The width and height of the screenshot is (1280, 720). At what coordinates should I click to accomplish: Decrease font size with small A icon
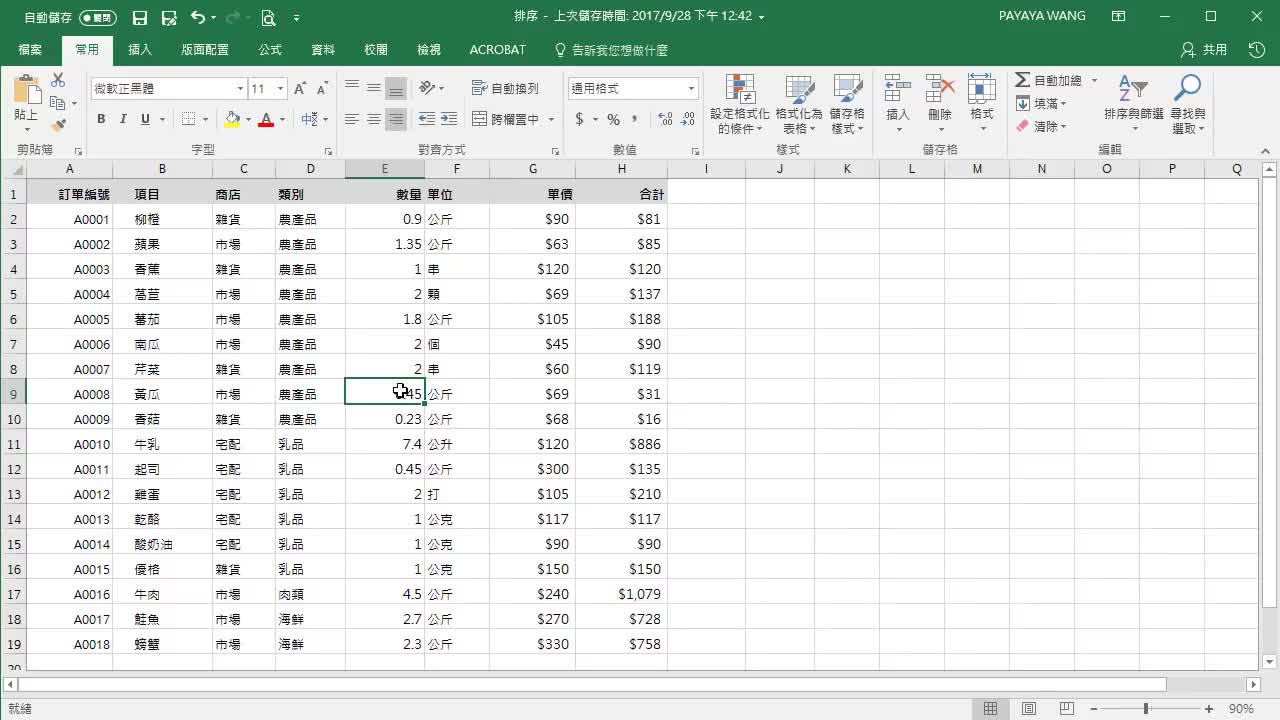[x=321, y=89]
